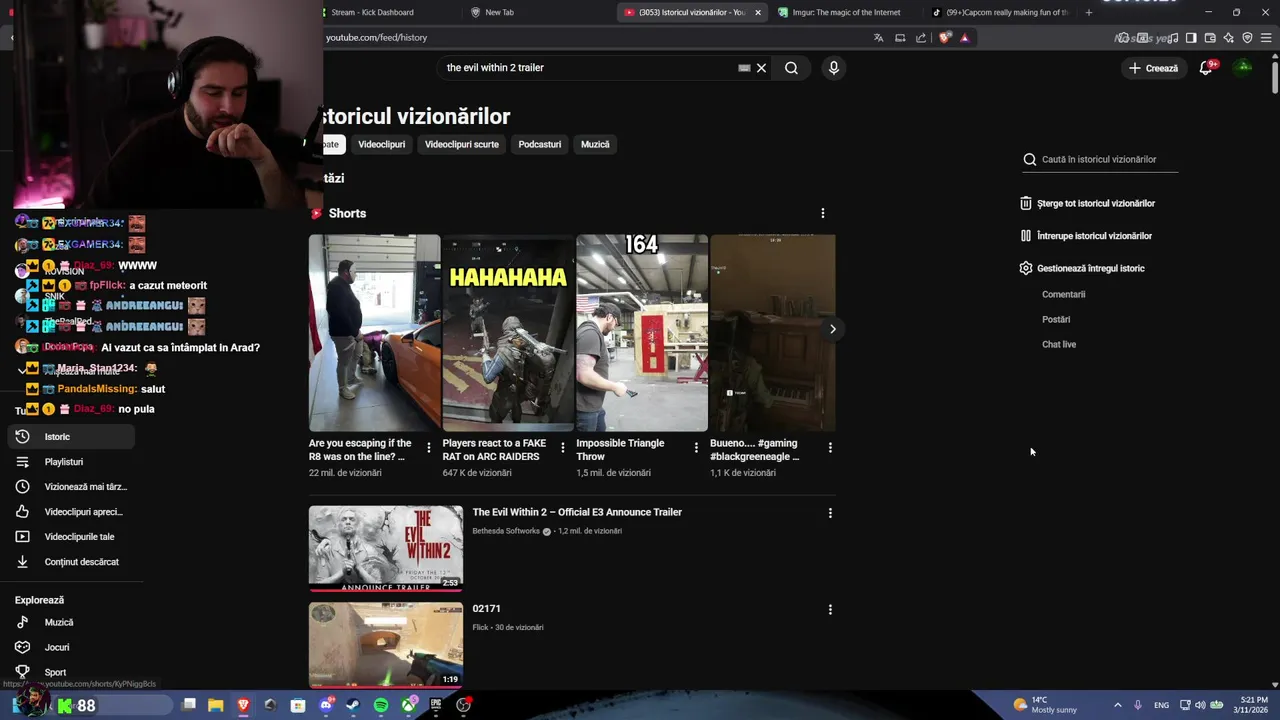Viewport: 1280px width, 720px height.
Task: Open Steam from the taskbar
Action: coord(353,705)
